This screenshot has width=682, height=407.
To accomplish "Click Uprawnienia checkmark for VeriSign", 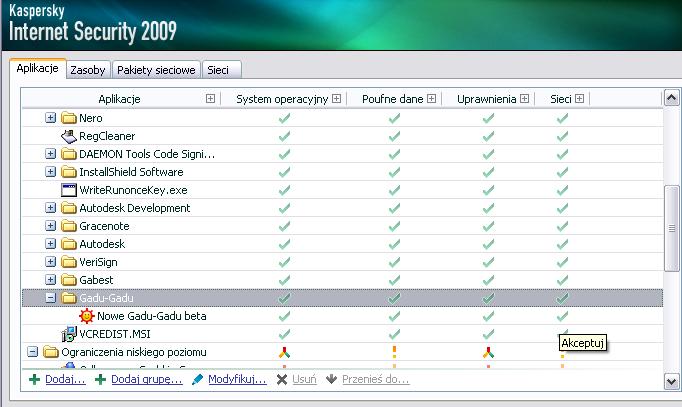I will pos(488,262).
